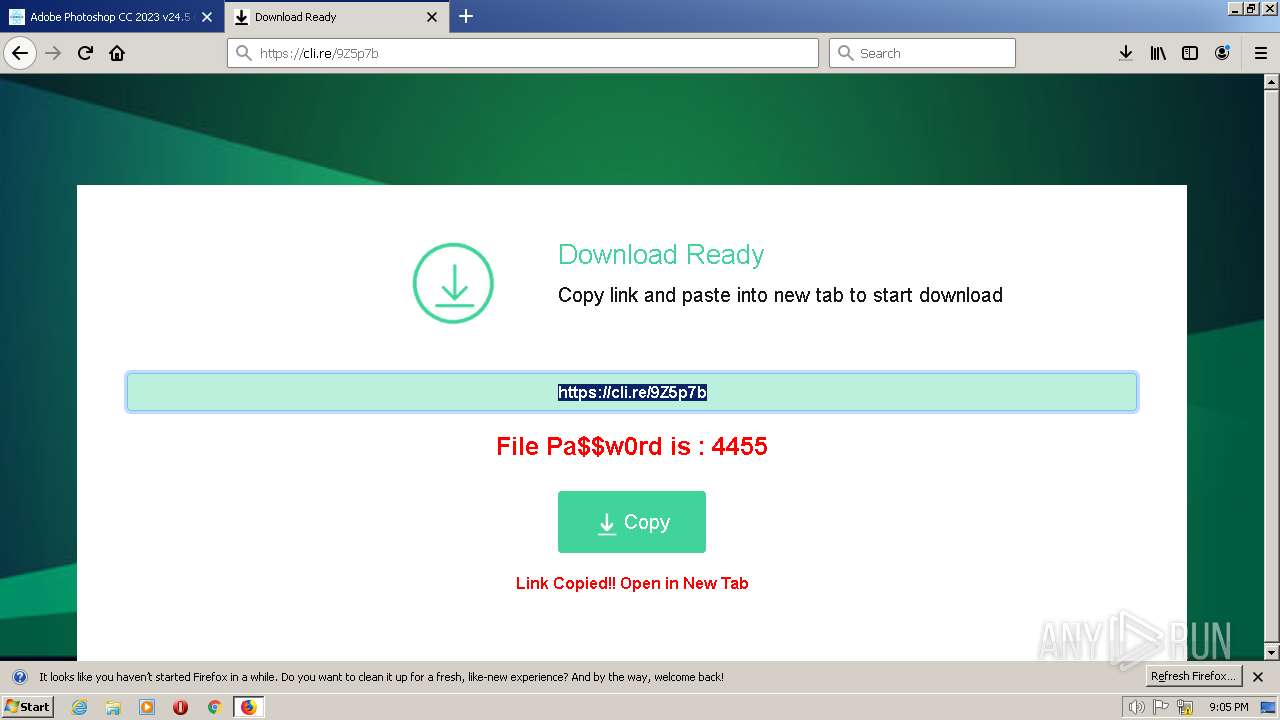This screenshot has width=1280, height=720.
Task: Switch to the Adobe Photoshop CC 2023 tab
Action: [111, 17]
